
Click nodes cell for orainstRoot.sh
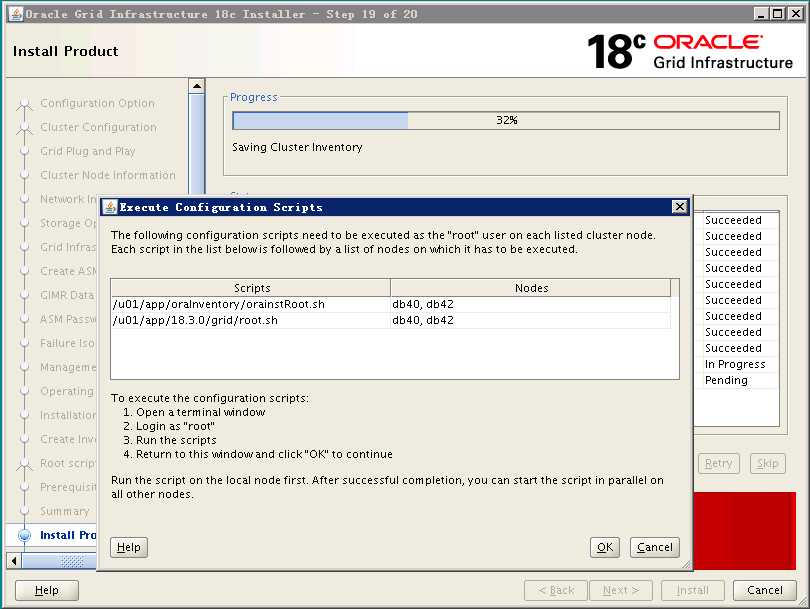531,304
